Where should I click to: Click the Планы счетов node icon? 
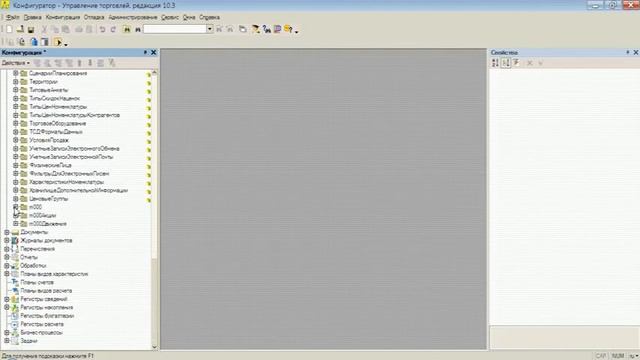click(15, 282)
